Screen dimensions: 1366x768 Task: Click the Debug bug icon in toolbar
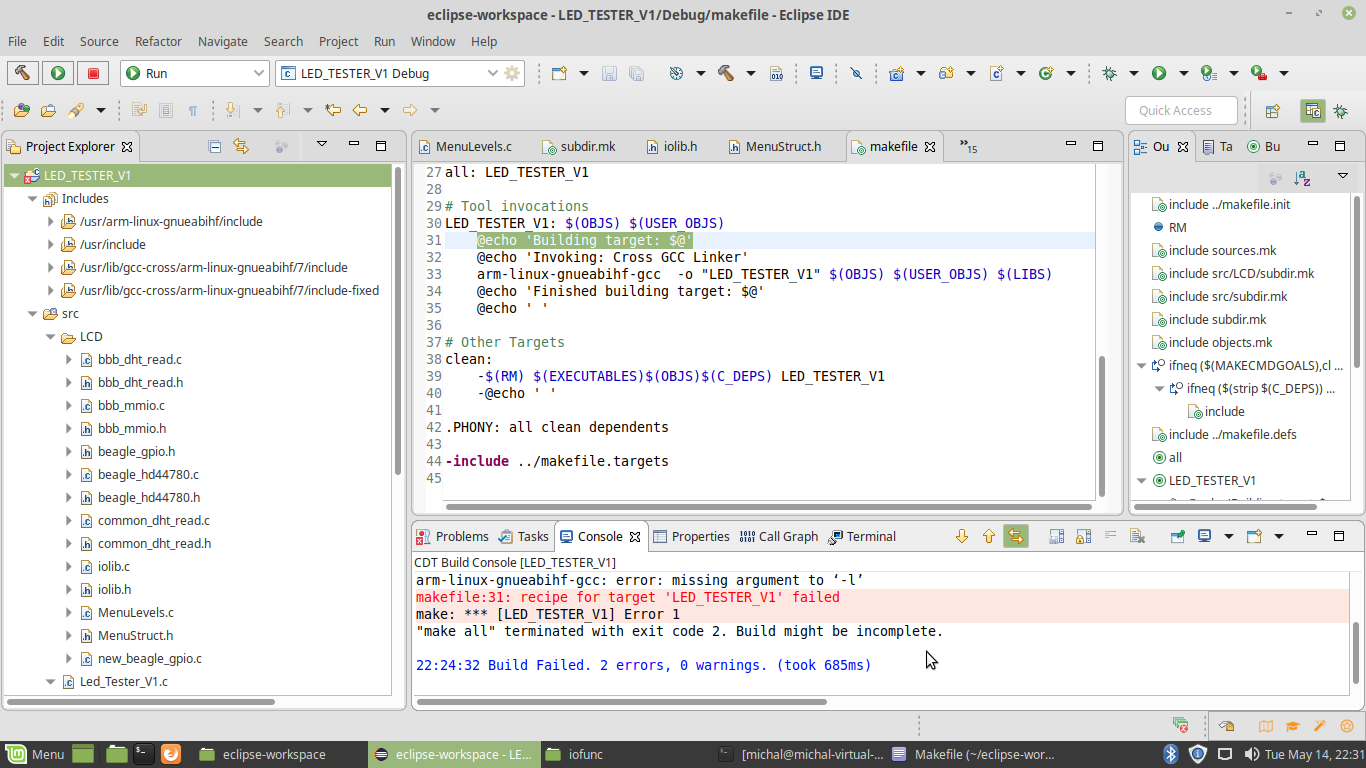tap(1109, 73)
